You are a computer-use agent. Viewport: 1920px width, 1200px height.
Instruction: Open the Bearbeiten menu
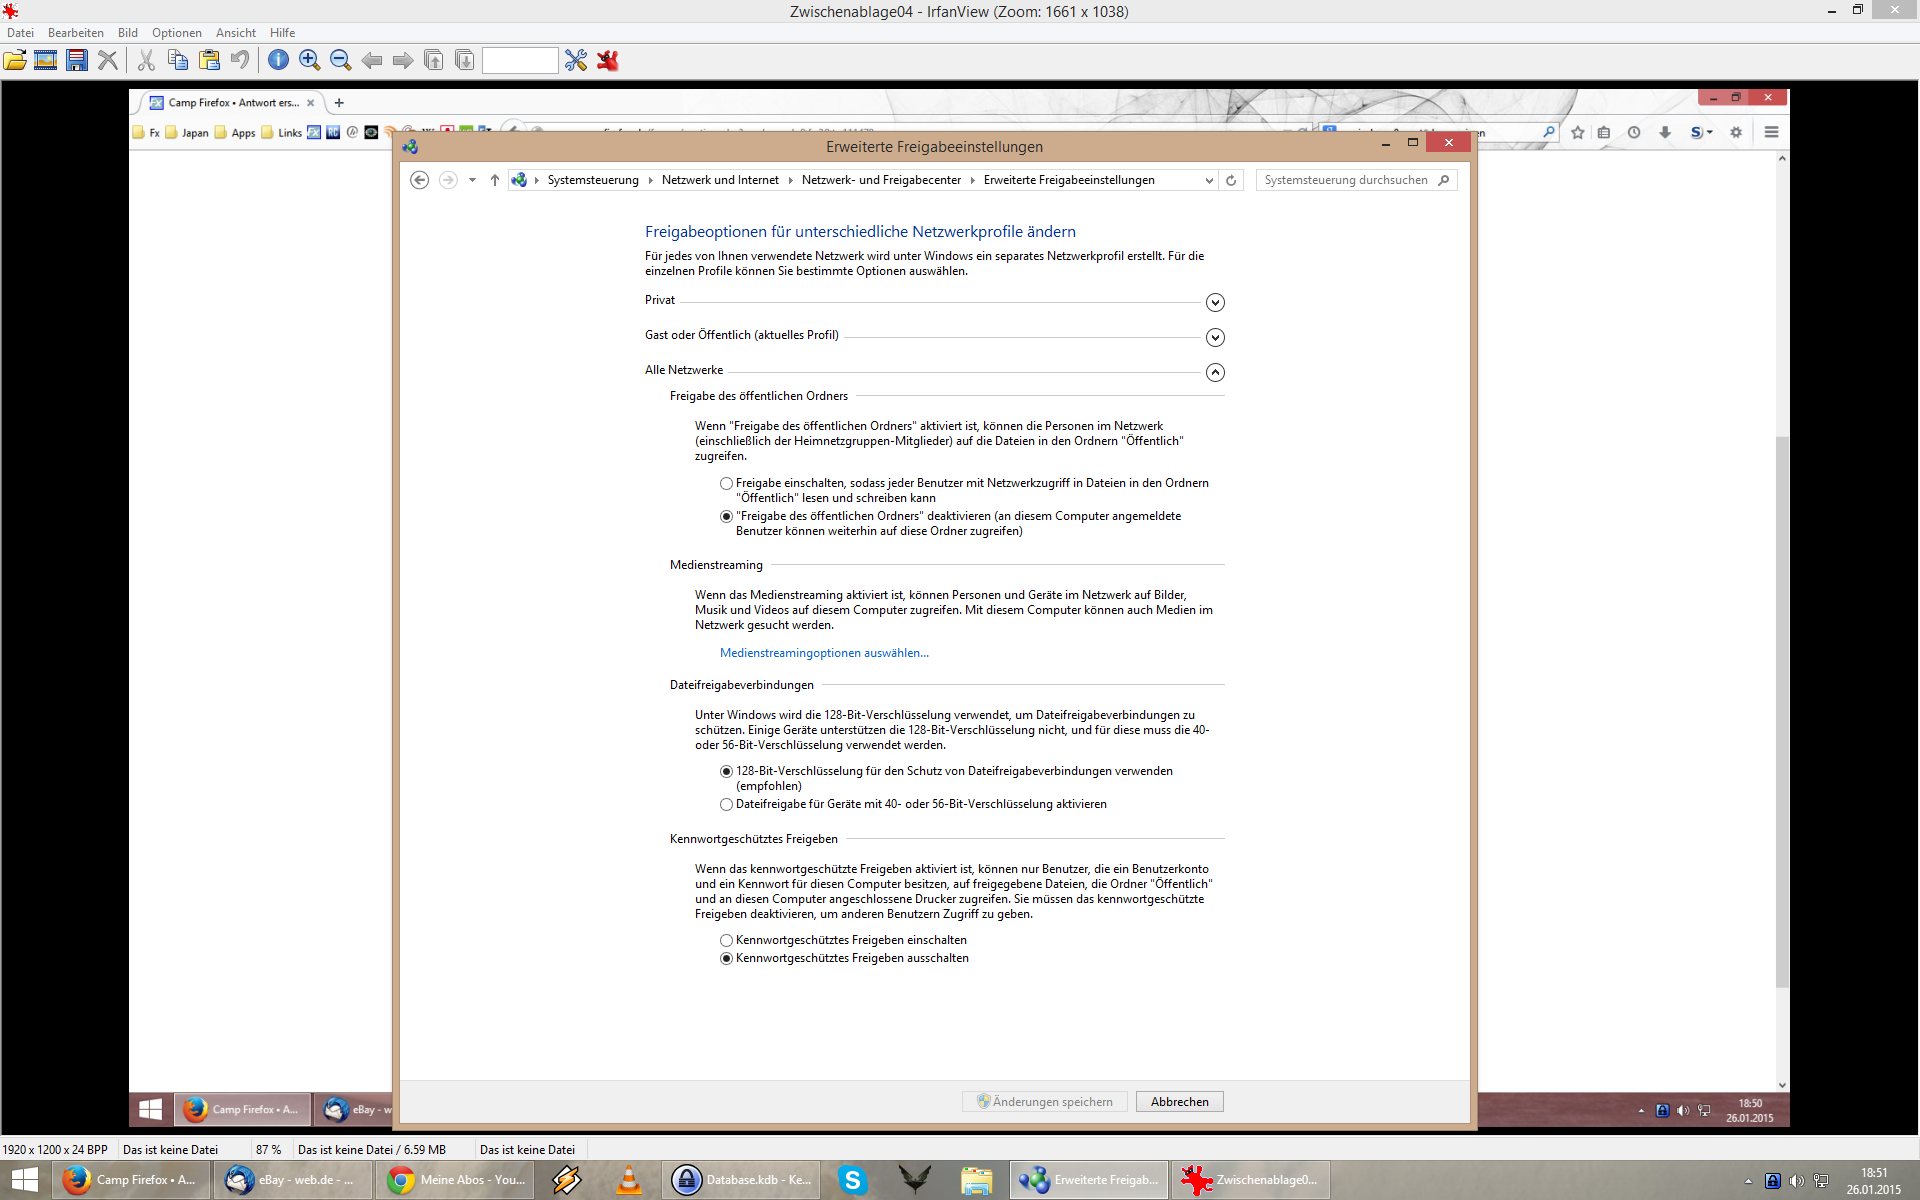click(x=75, y=33)
